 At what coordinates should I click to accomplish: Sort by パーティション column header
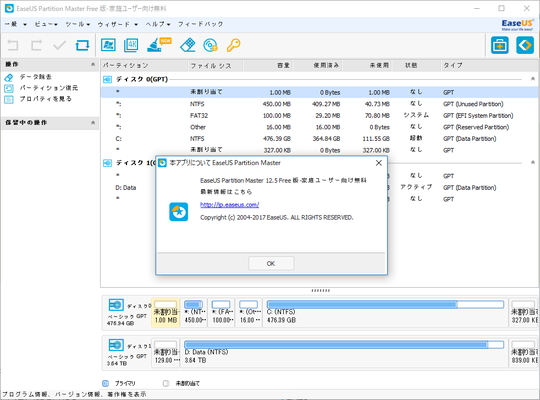[144, 65]
